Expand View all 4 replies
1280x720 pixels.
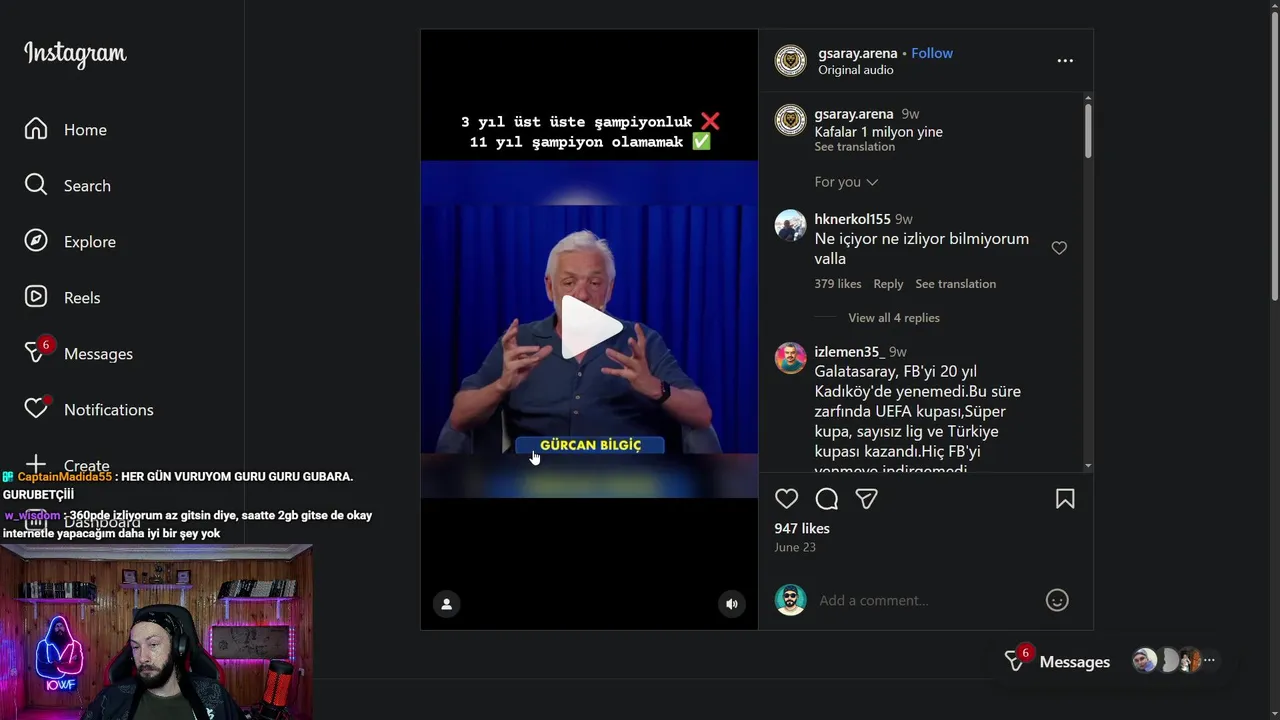click(x=894, y=318)
